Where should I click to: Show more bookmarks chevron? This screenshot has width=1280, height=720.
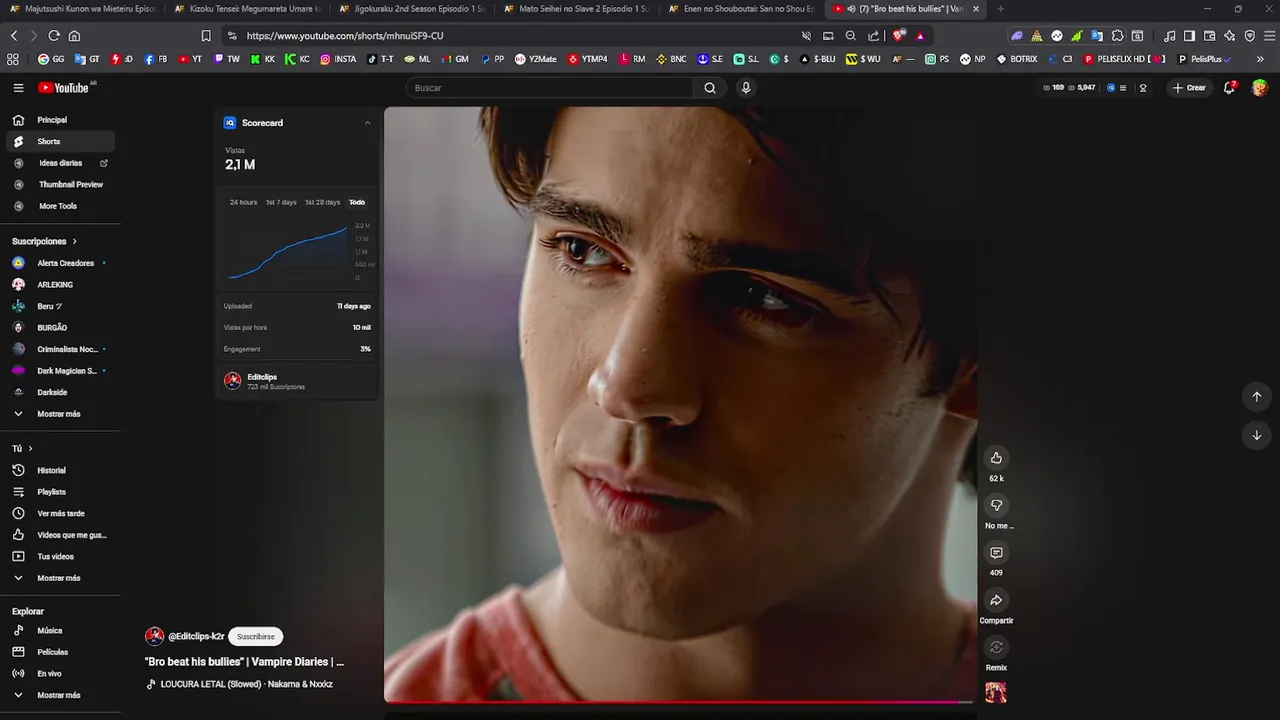tap(1260, 59)
